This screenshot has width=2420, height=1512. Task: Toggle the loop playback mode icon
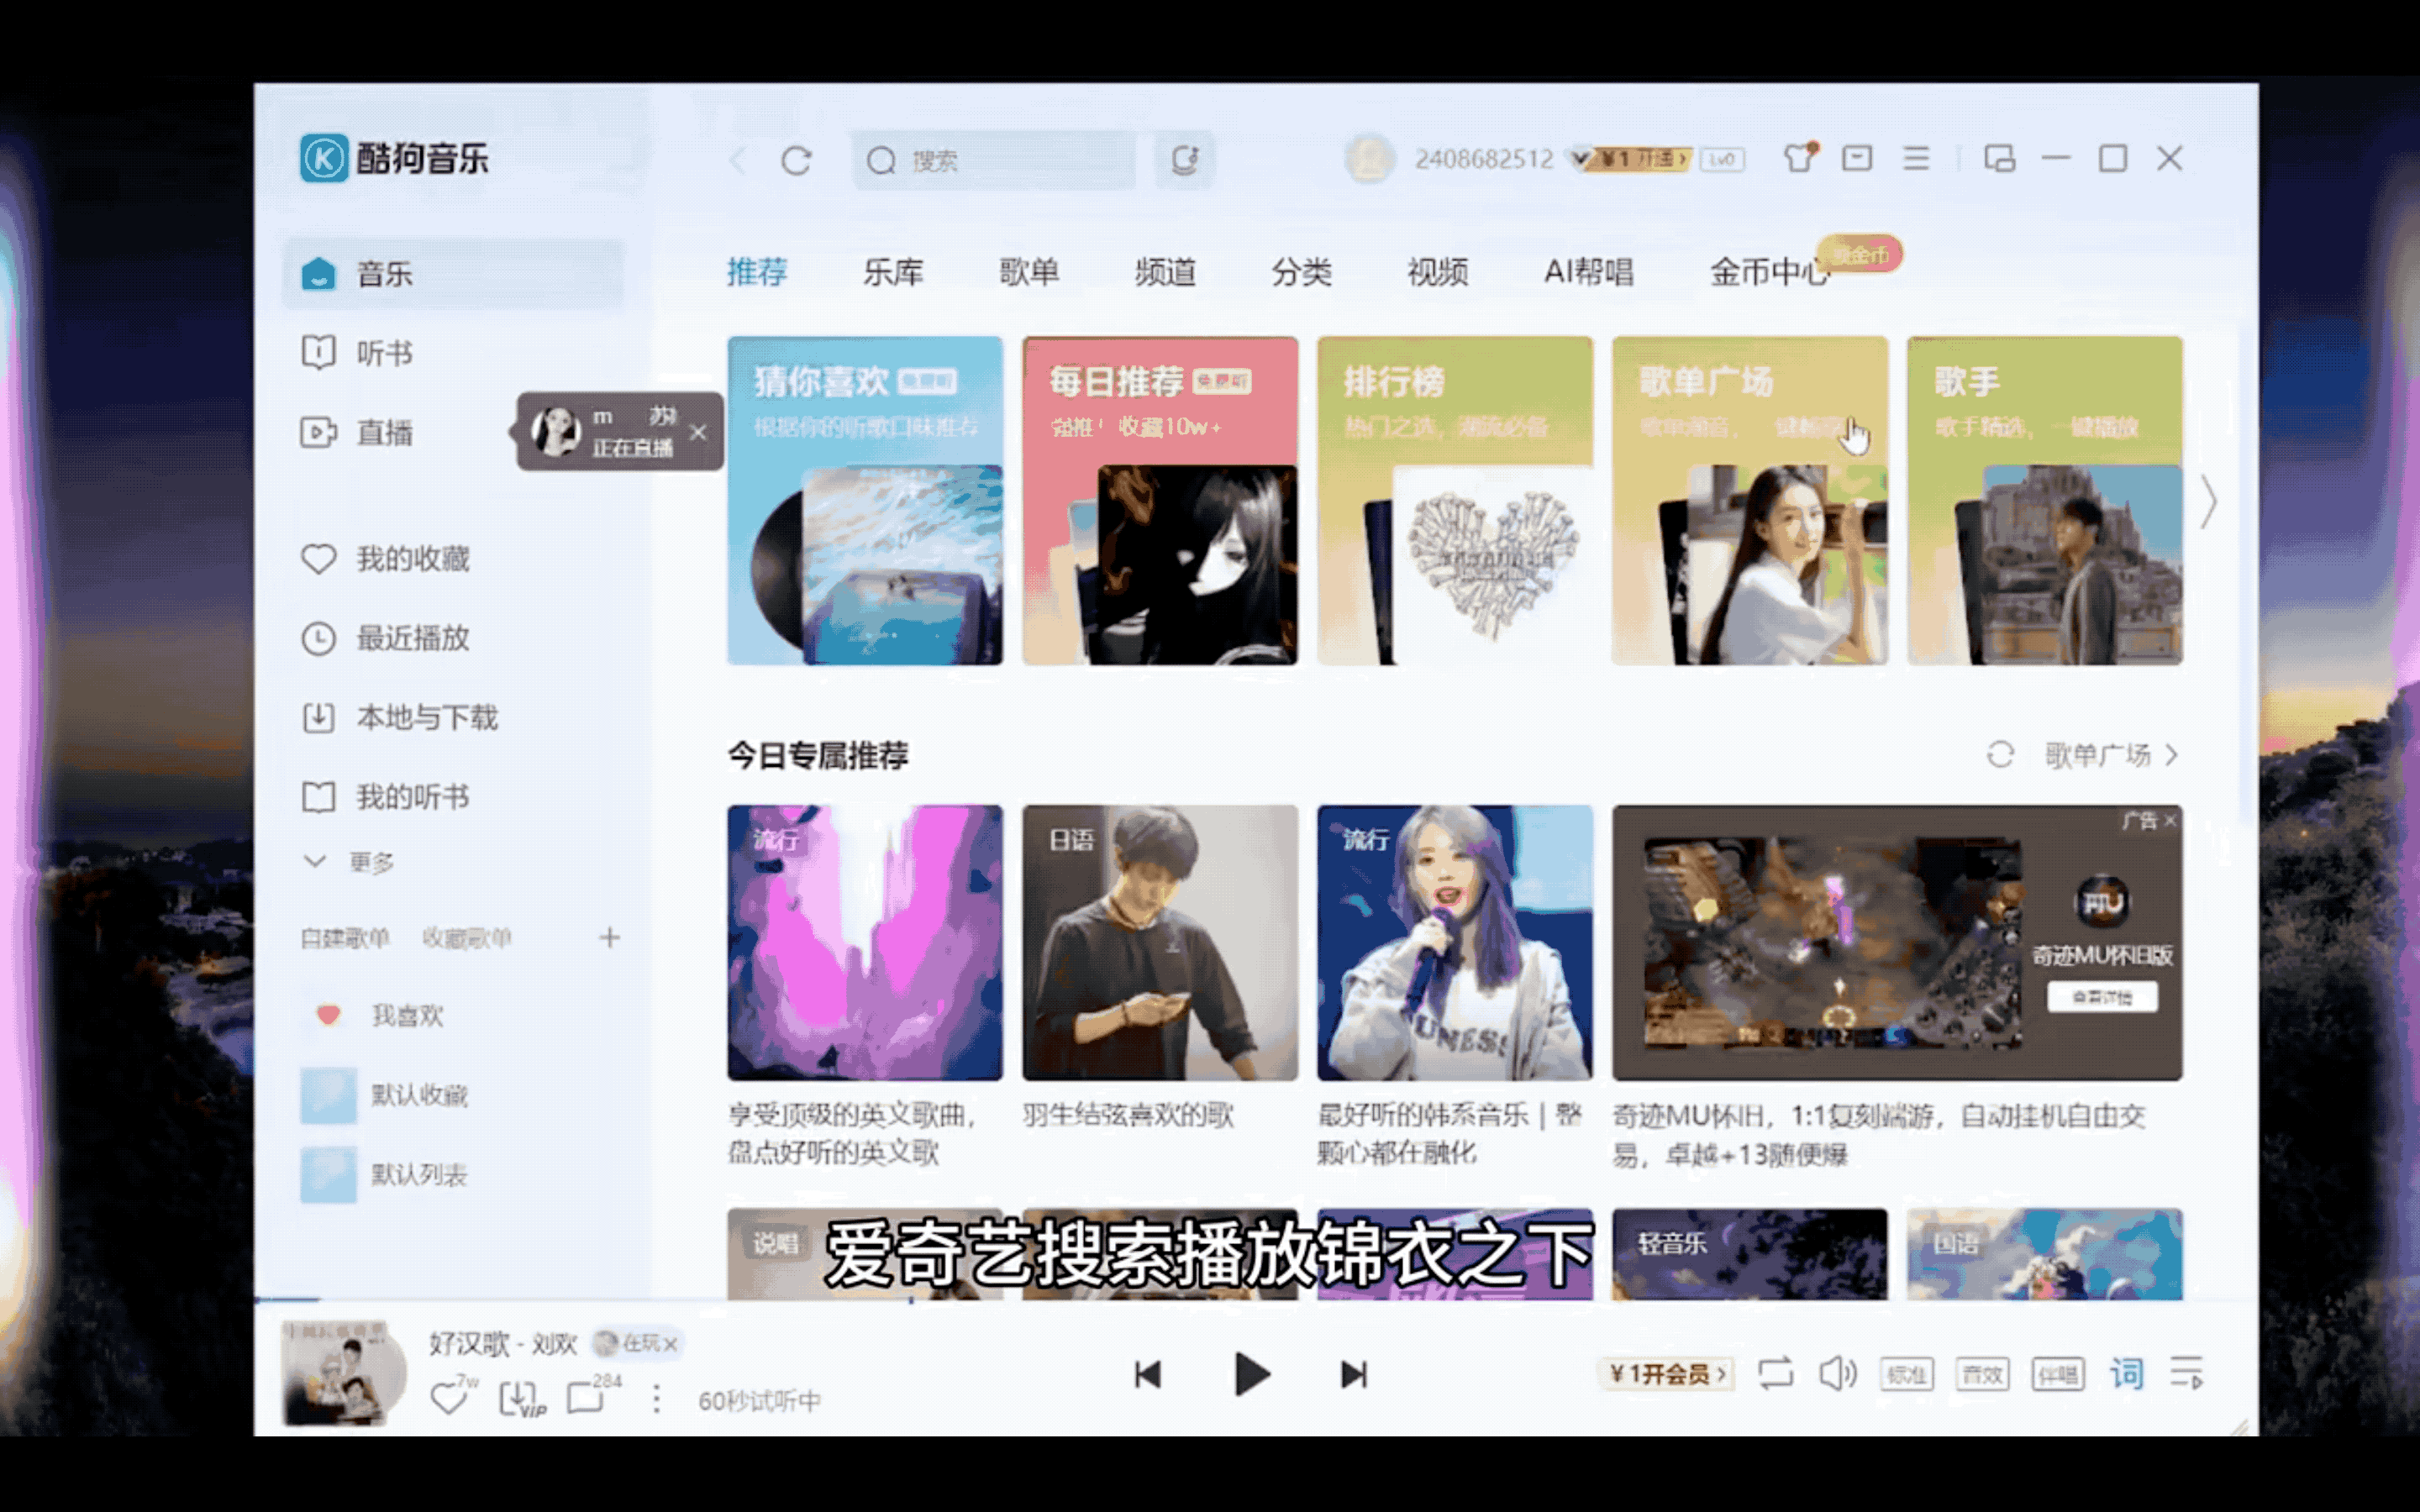point(1775,1374)
